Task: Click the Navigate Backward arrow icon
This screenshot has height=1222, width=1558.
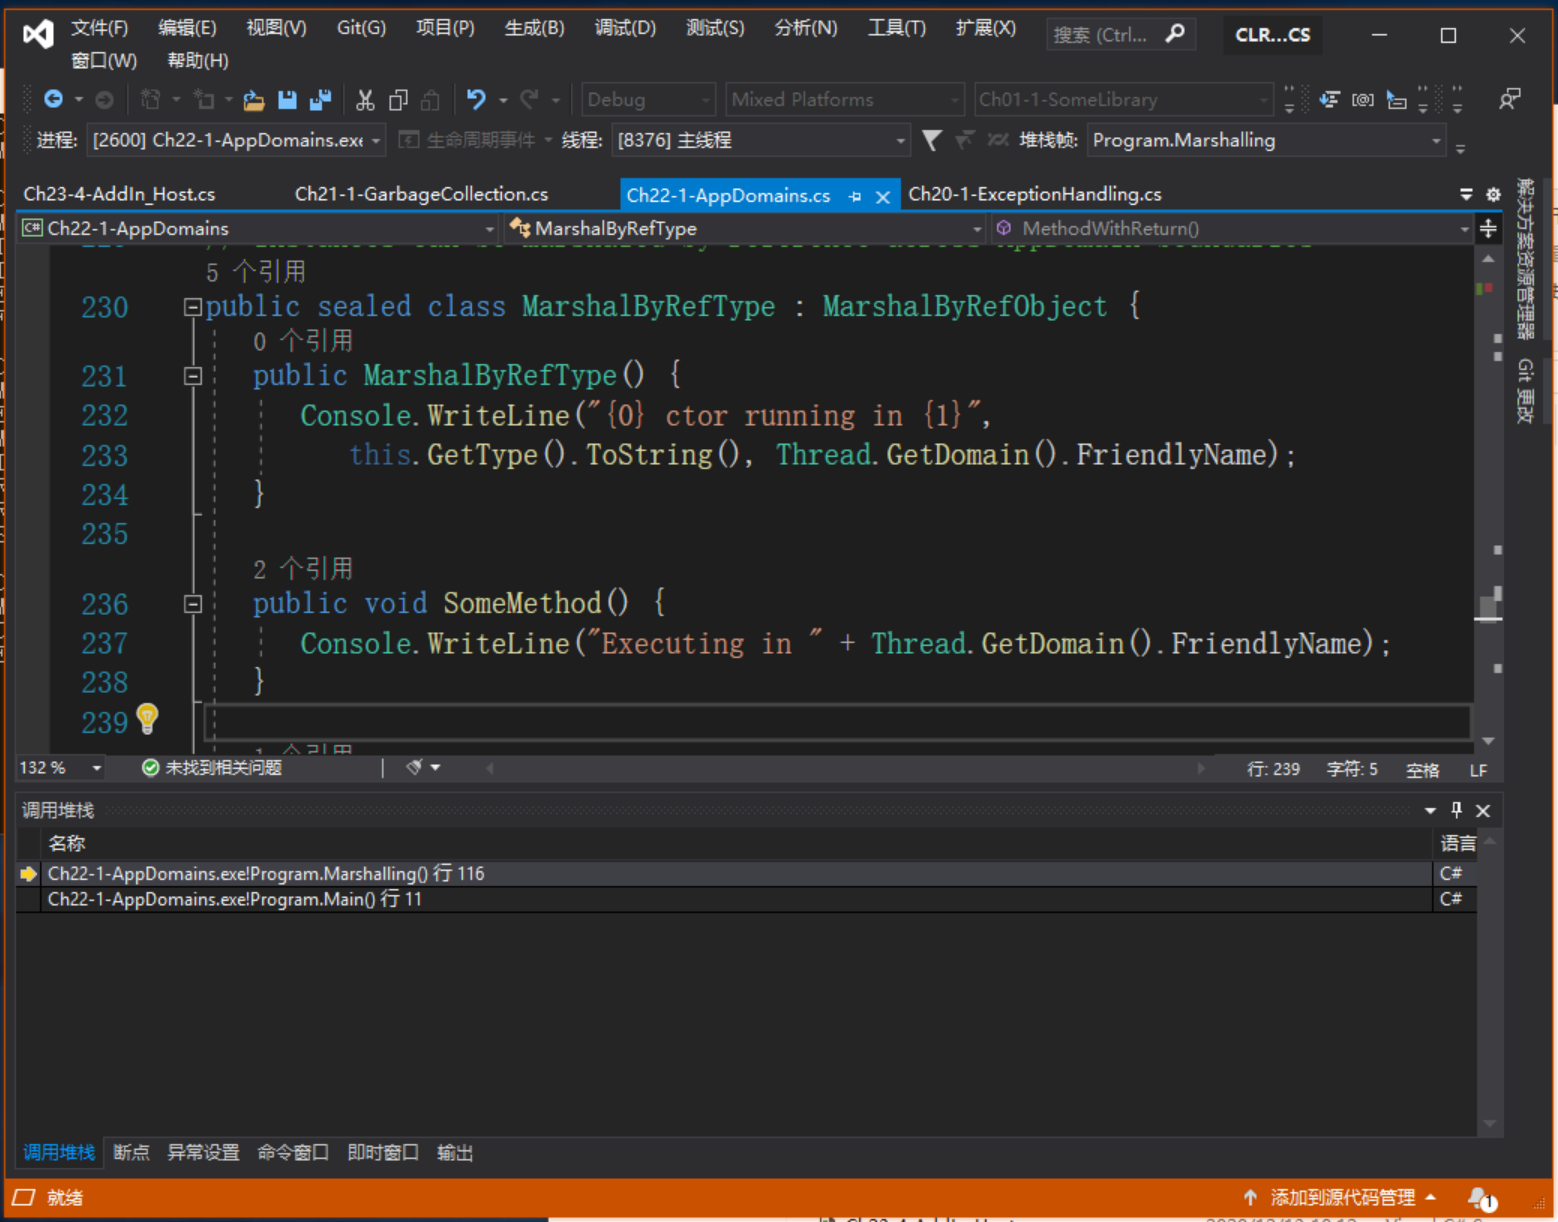Action: click(x=54, y=100)
